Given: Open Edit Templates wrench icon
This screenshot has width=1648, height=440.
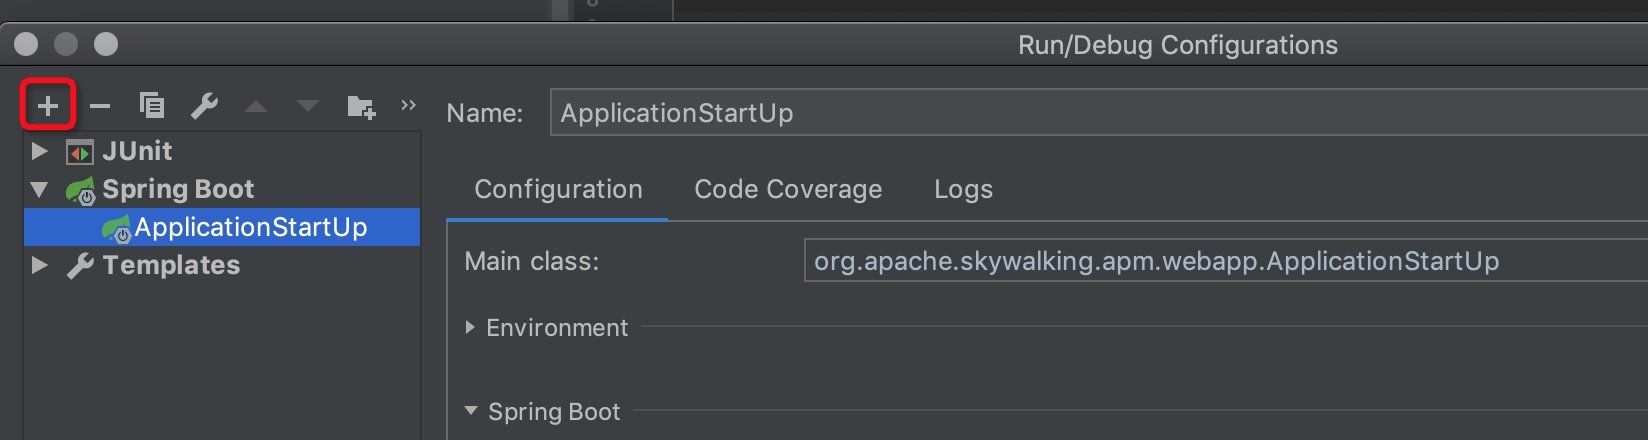Looking at the screenshot, I should pos(204,106).
